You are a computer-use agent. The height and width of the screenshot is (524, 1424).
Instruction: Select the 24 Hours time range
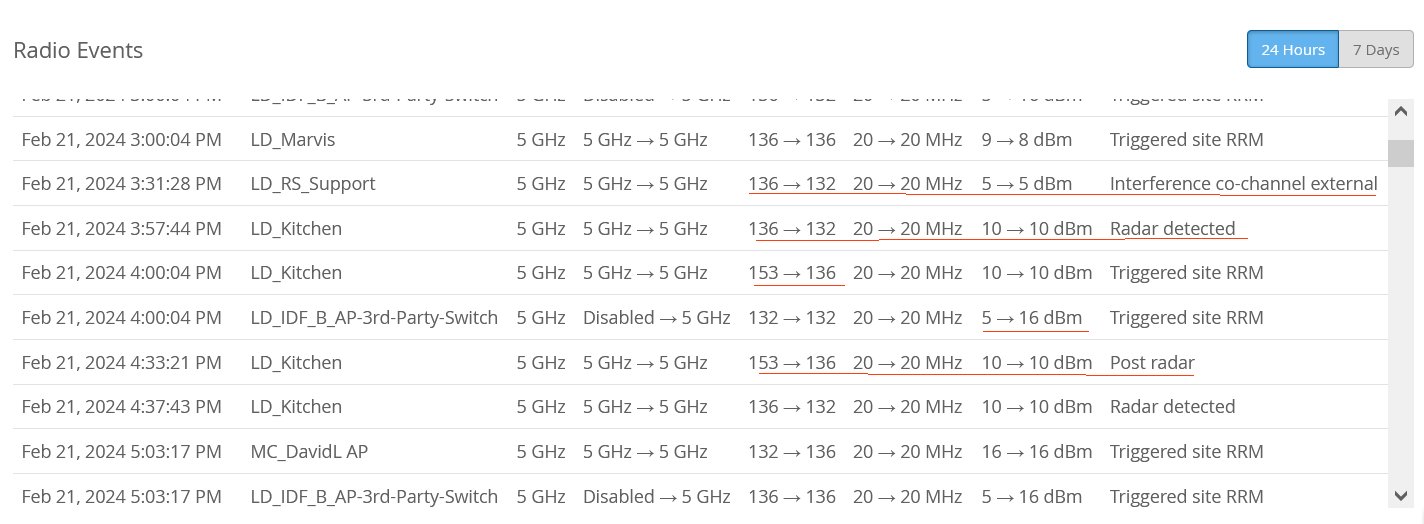1292,50
